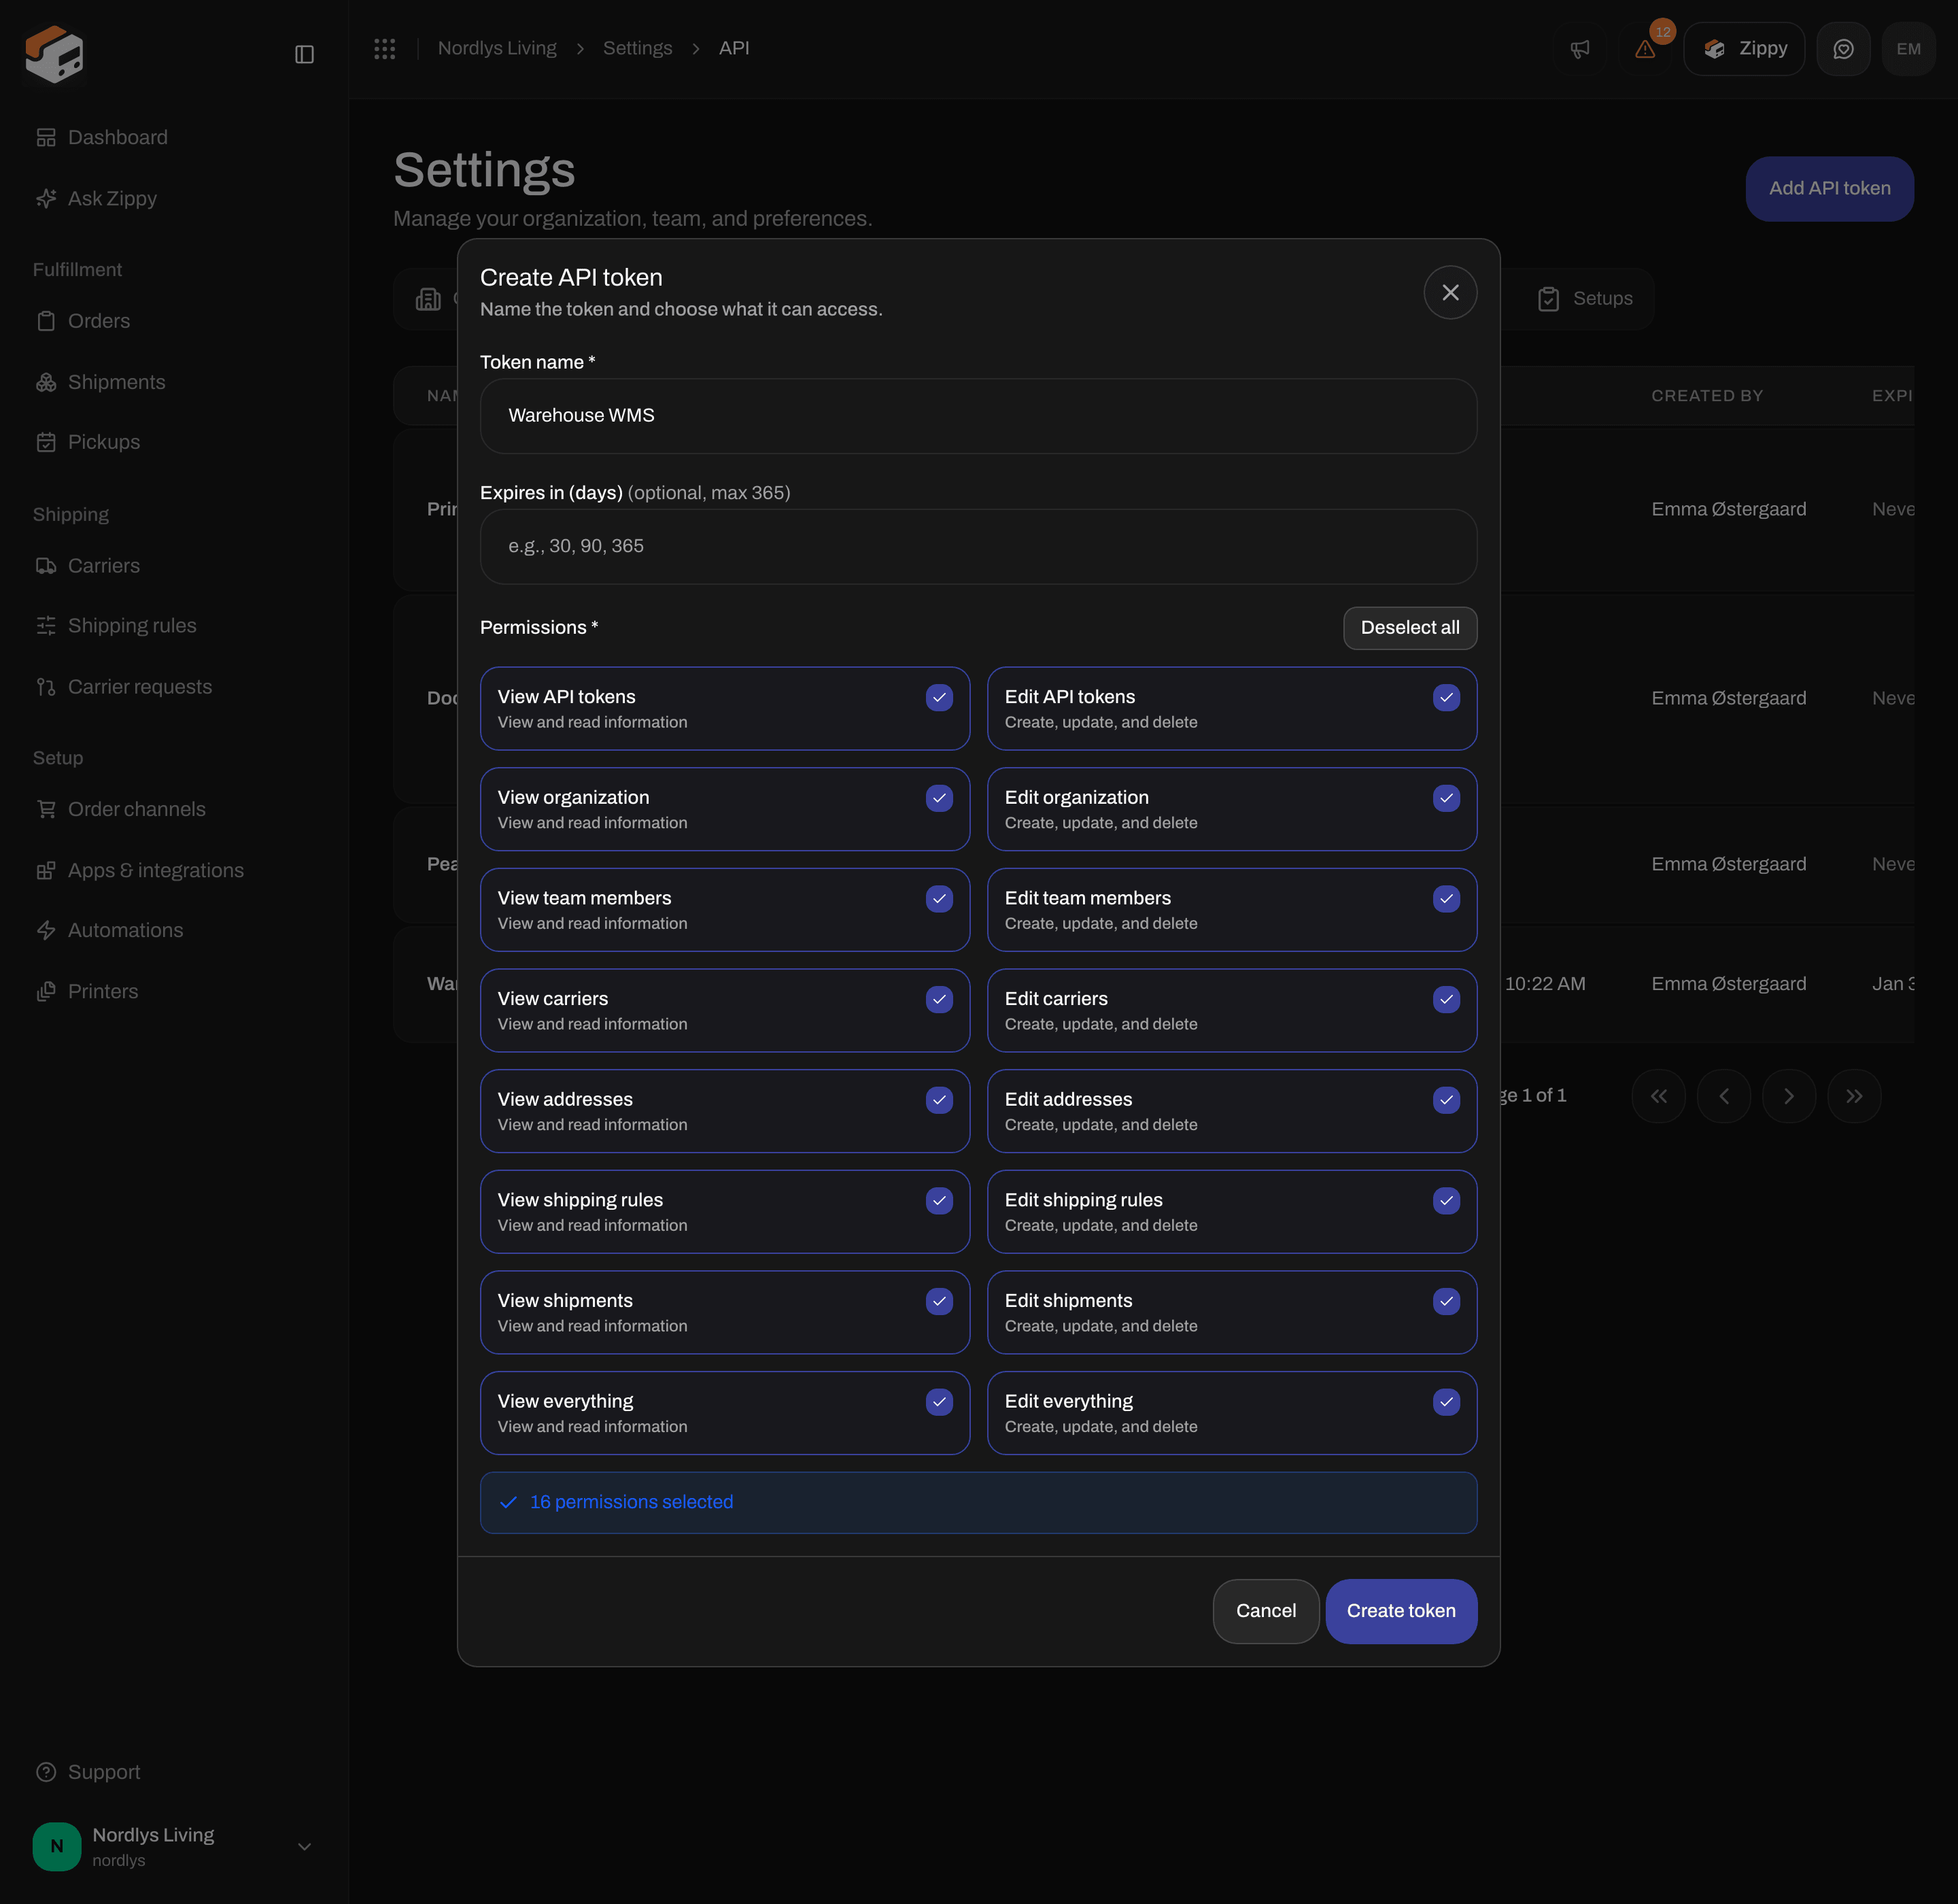This screenshot has width=1958, height=1904.
Task: Collapse the sidebar panel icon
Action: click(305, 54)
